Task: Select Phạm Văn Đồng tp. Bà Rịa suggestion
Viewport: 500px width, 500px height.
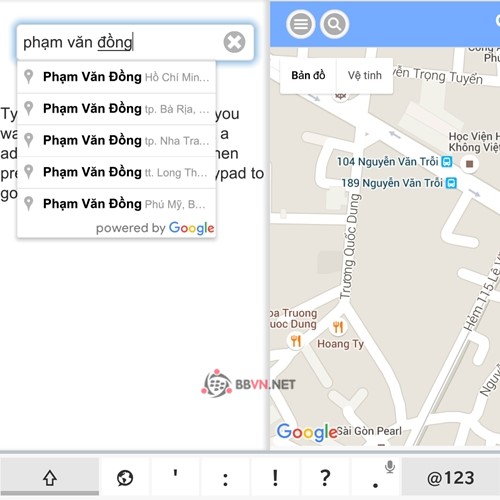Action: click(116, 109)
